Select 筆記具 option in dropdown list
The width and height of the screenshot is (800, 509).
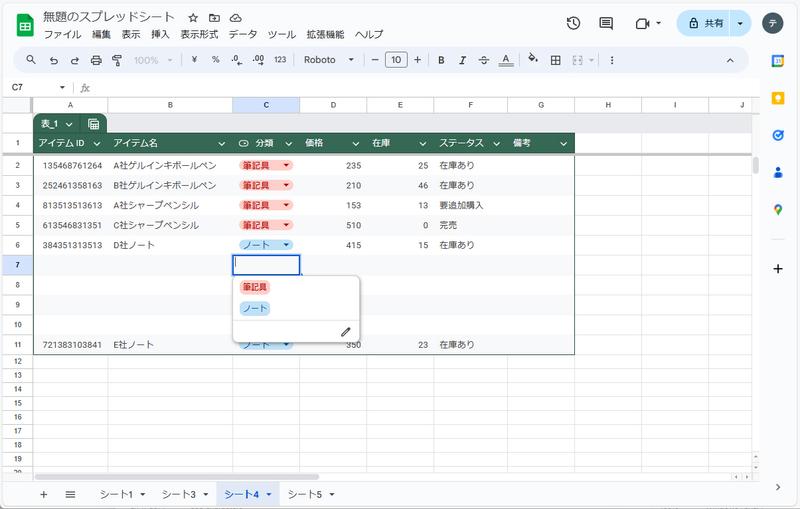(x=255, y=287)
